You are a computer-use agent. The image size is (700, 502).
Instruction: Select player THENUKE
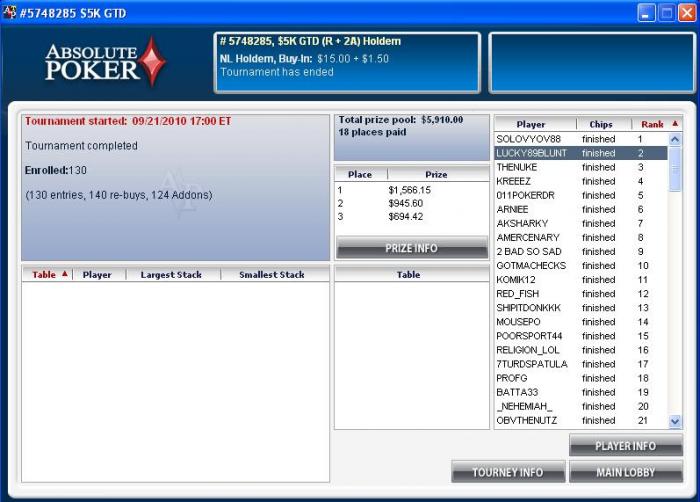point(581,167)
